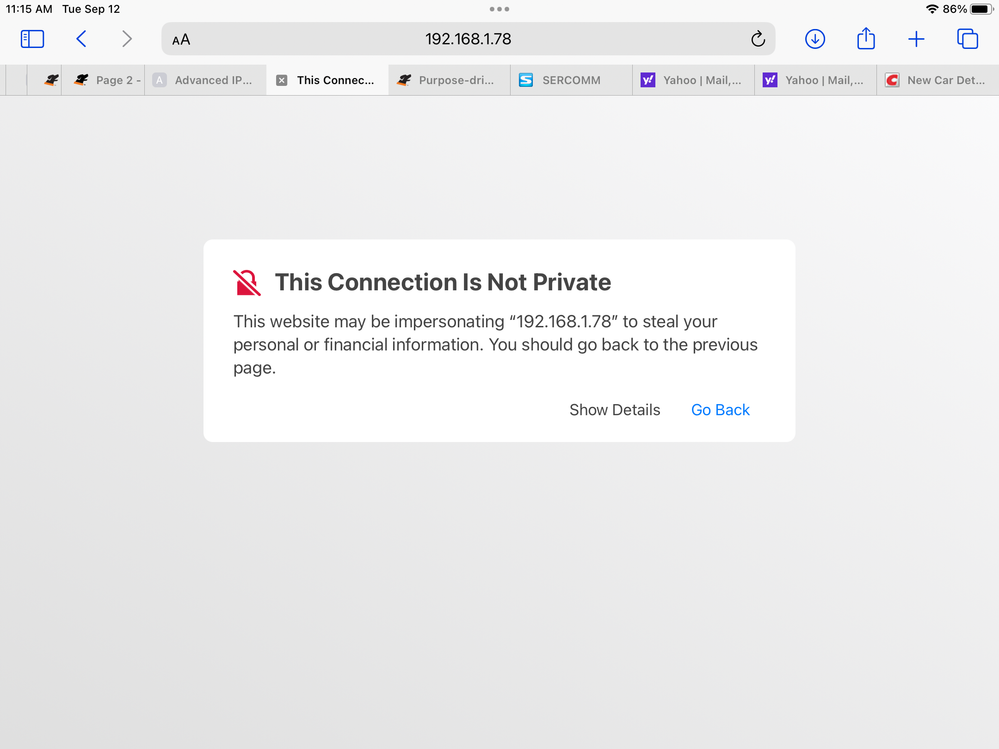Screen dimensions: 999x749
Task: Click the 192.168.1.78 address field
Action: pos(468,39)
